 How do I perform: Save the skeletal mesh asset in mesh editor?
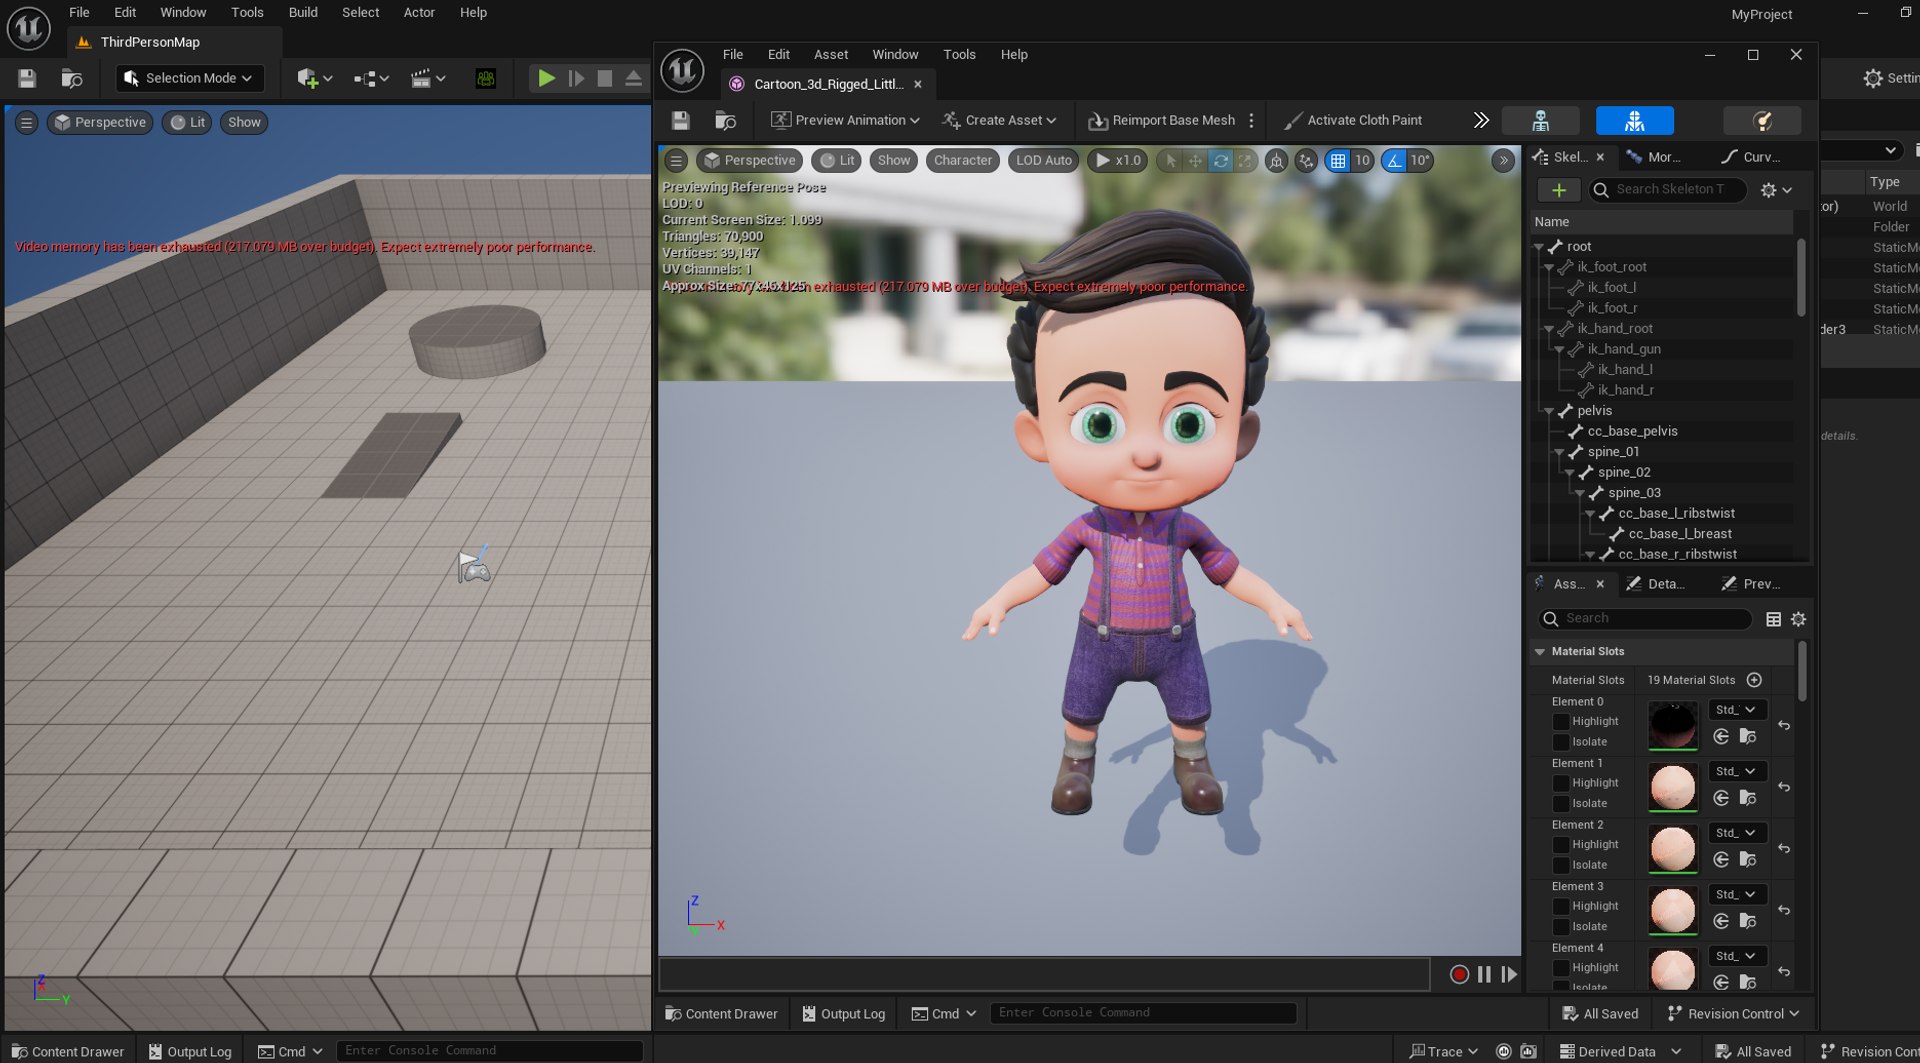[681, 120]
